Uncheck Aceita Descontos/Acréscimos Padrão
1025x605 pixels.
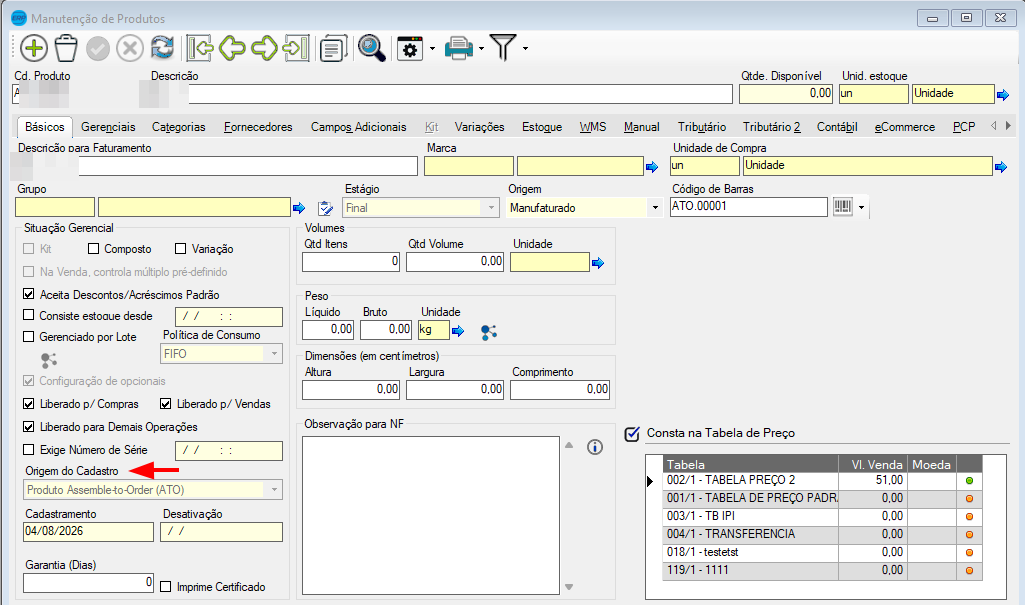tap(28, 294)
